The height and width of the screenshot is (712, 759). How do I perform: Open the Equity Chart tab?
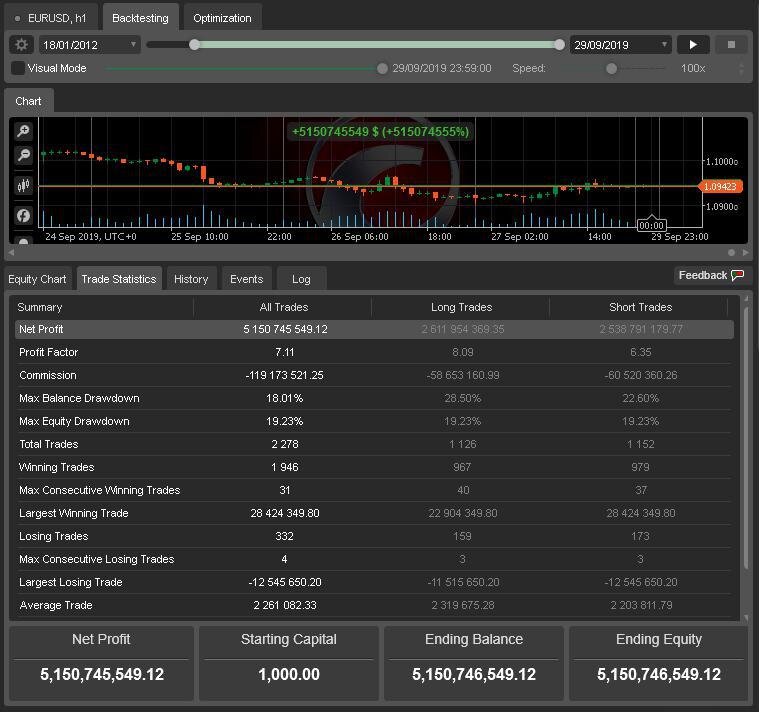coord(37,279)
